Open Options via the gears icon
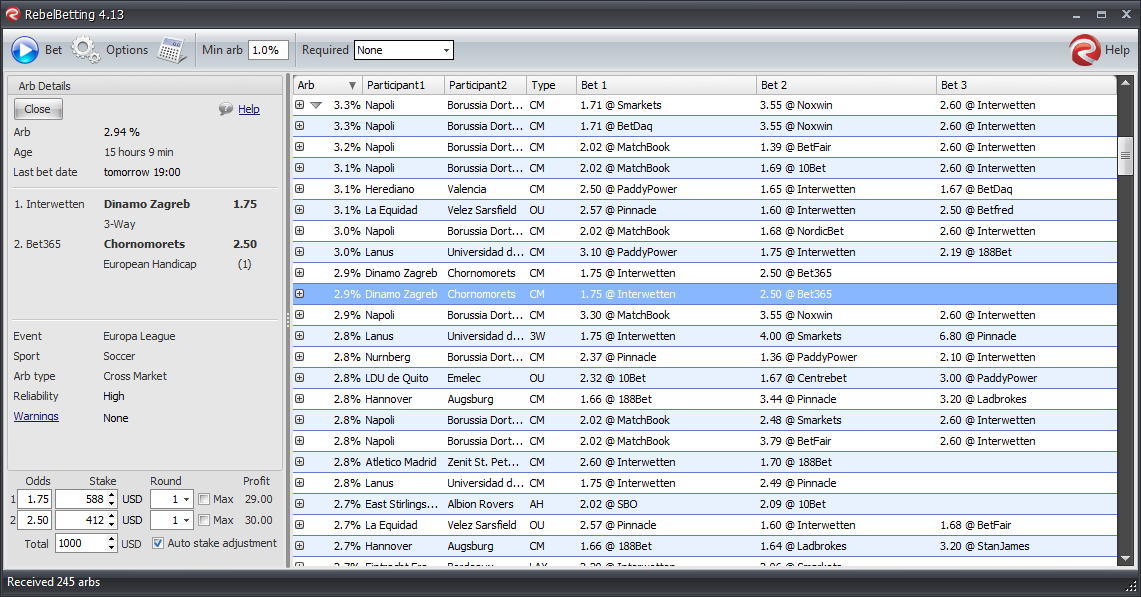This screenshot has height=597, width=1141. (x=85, y=50)
